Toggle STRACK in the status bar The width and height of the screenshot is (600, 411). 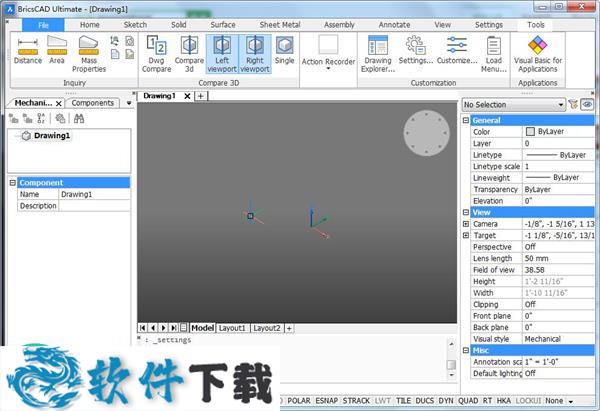356,401
